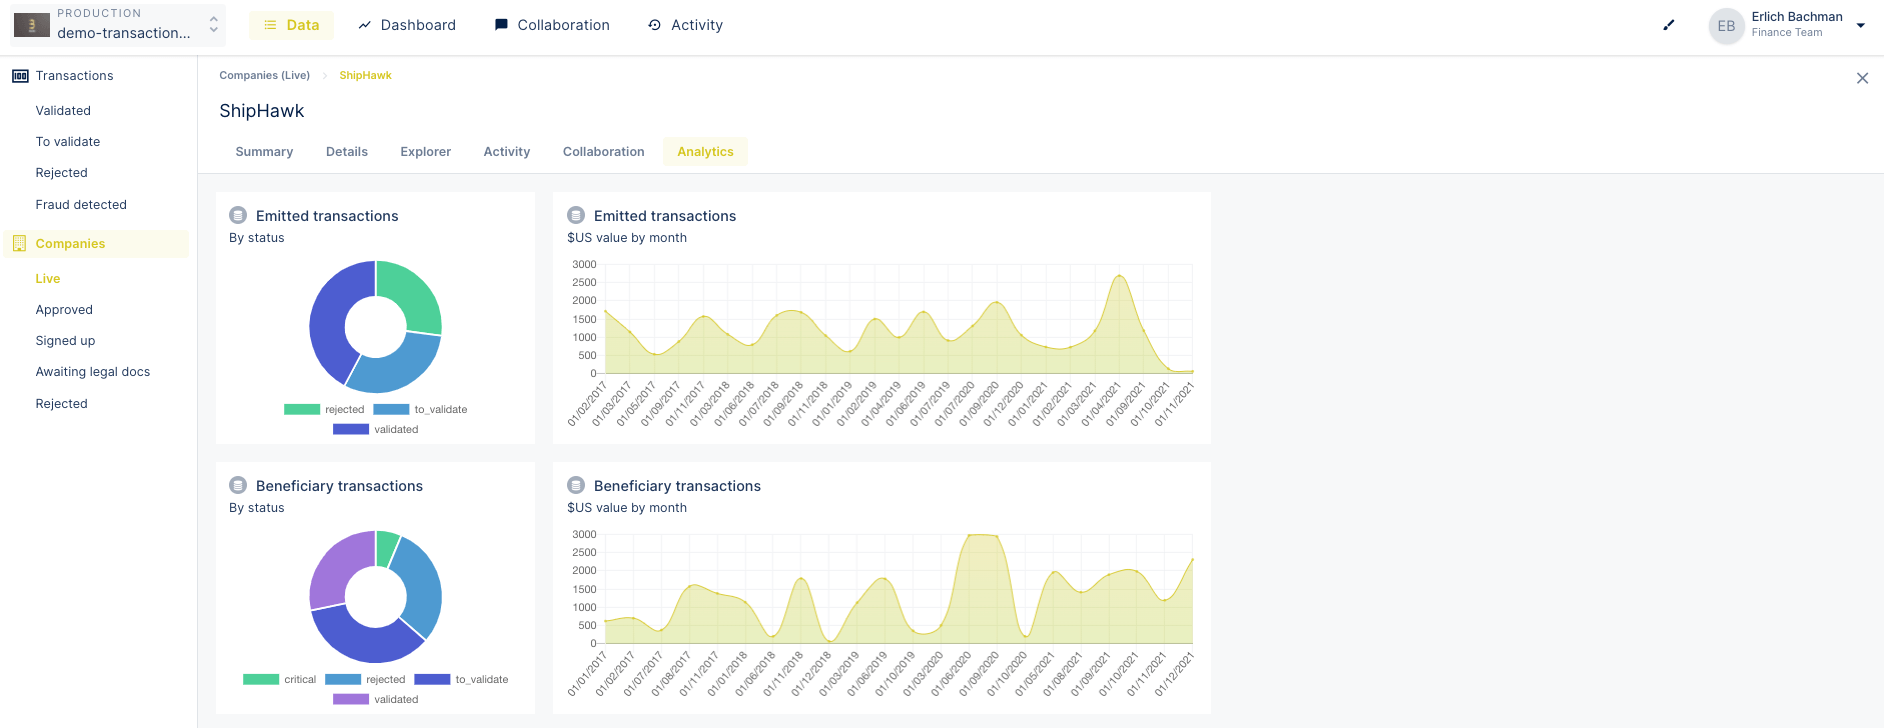The width and height of the screenshot is (1884, 728).
Task: Toggle to_validate legend swatch in Emitted donut
Action: [x=391, y=409]
